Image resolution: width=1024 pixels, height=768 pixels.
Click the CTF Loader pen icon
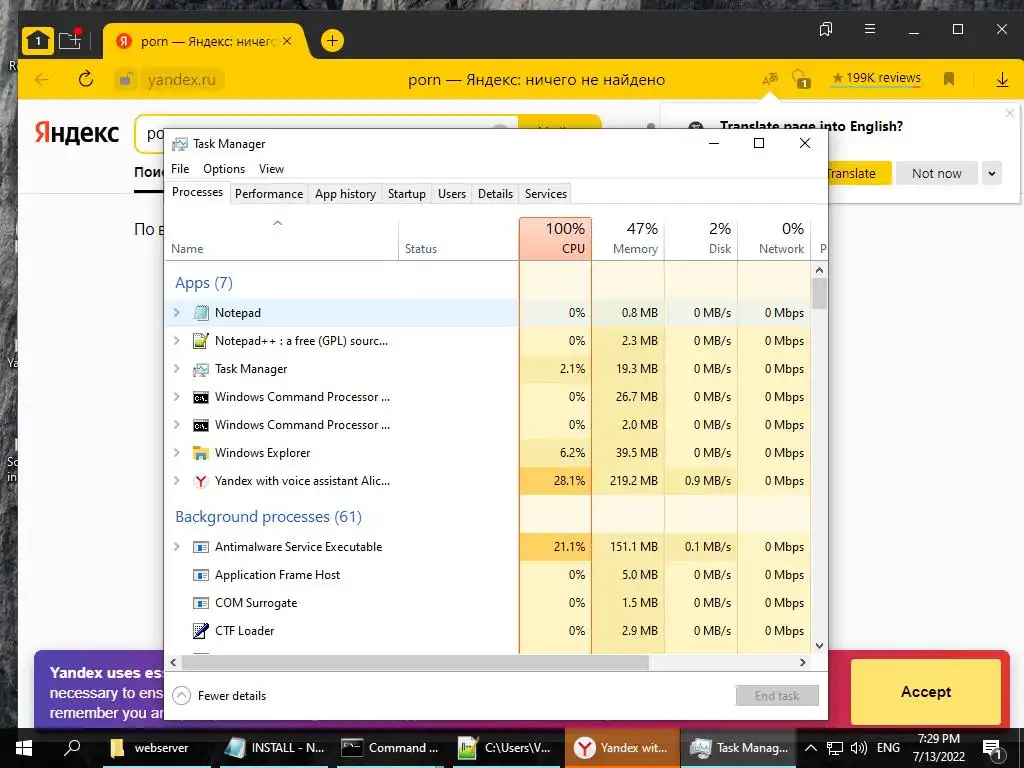[200, 631]
